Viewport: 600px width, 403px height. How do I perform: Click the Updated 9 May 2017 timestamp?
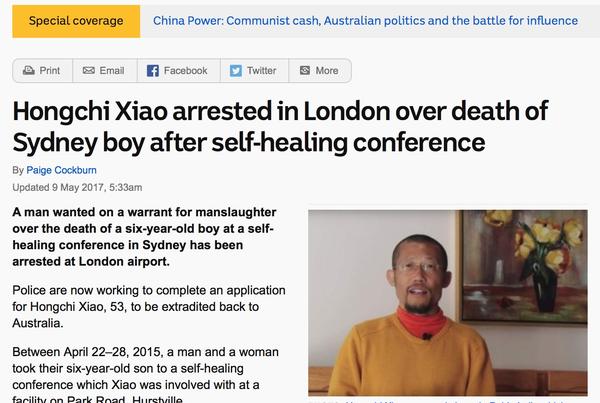tap(77, 188)
